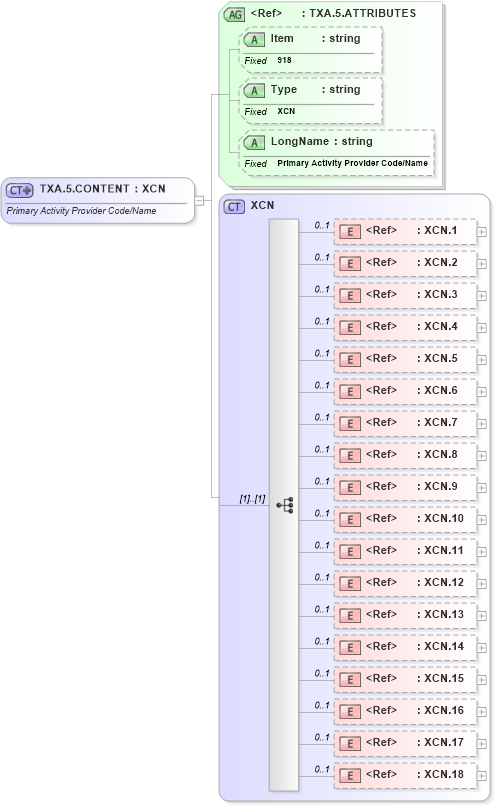Image resolution: width=494 pixels, height=805 pixels.
Task: Click the 0..1 cardinality of XCN.9
Action: click(322, 481)
